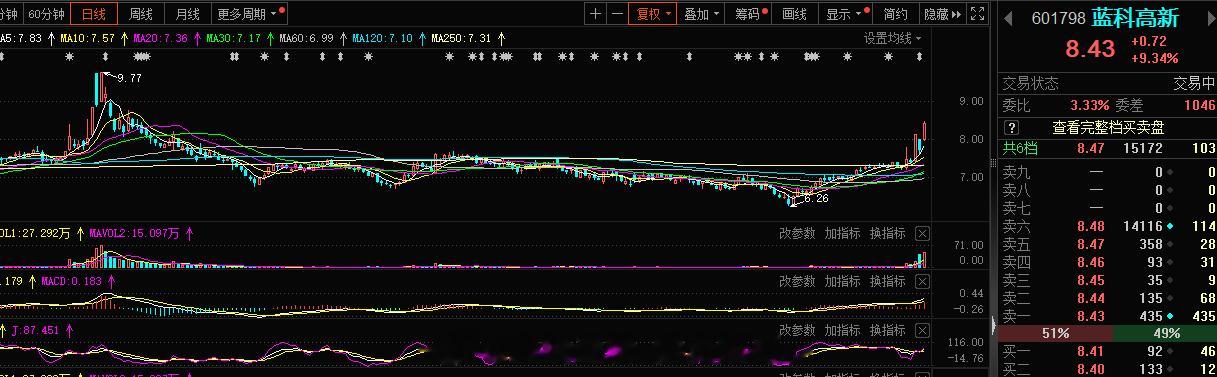Click 加指标 in volume panel
Screen dimensions: 1217x377
coord(843,234)
